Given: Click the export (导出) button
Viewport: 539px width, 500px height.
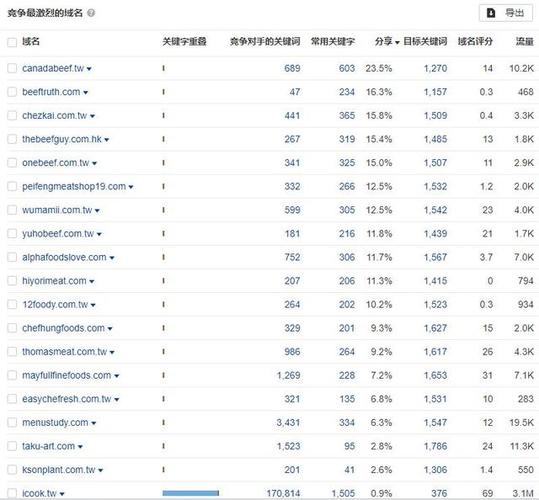Looking at the screenshot, I should tap(506, 13).
